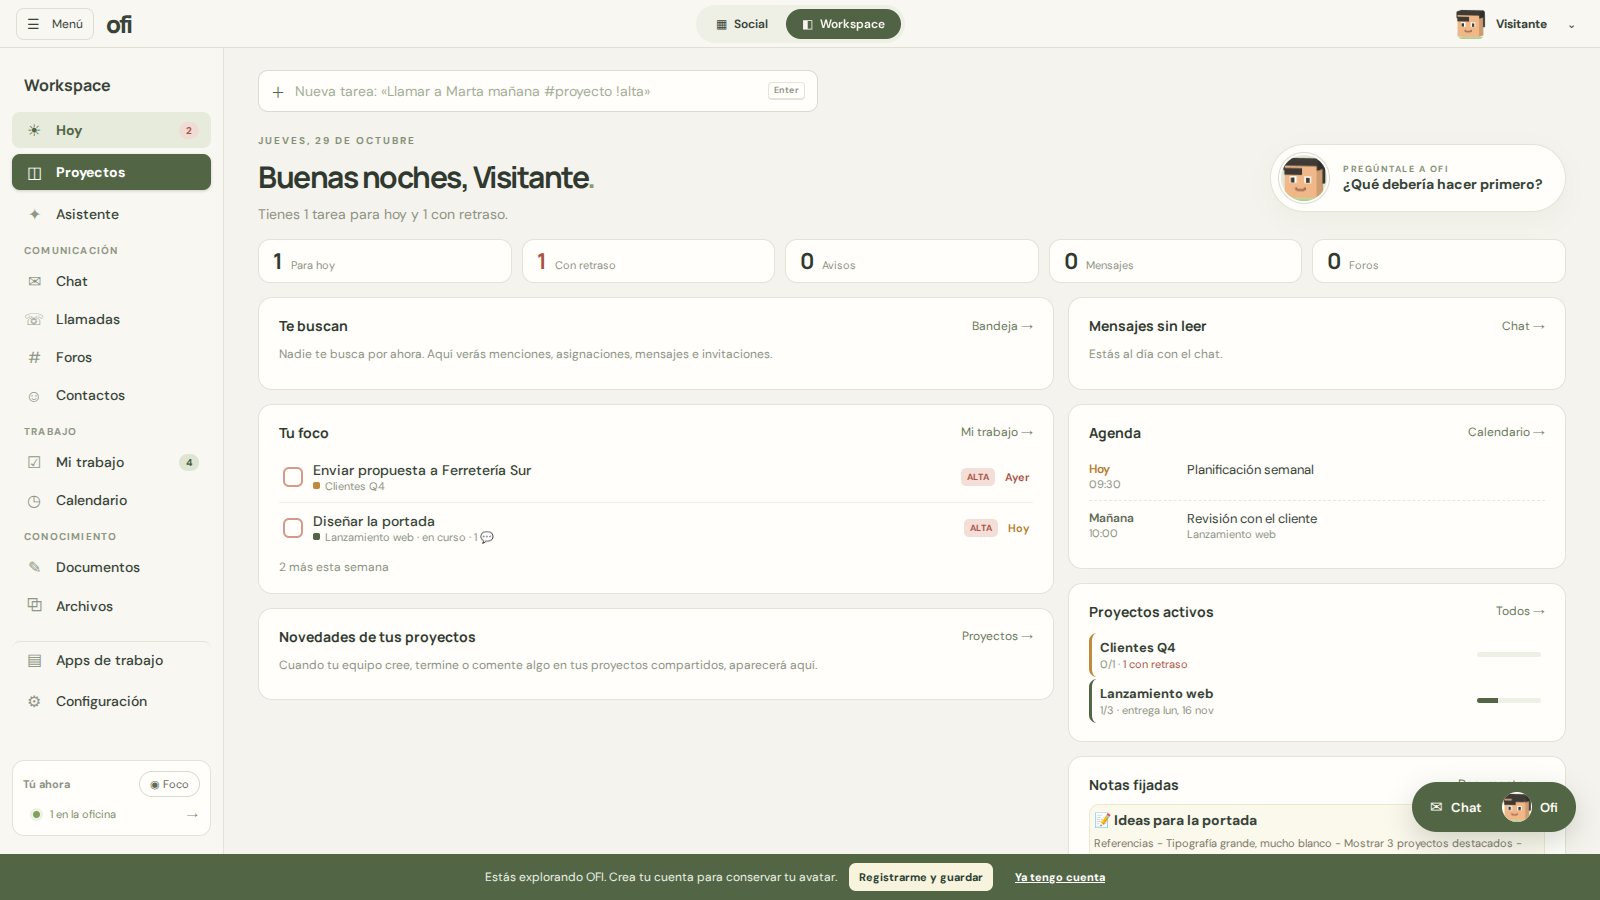Toggle the Foco mode button
Screen dimensions: 1600x900
[x=169, y=784]
